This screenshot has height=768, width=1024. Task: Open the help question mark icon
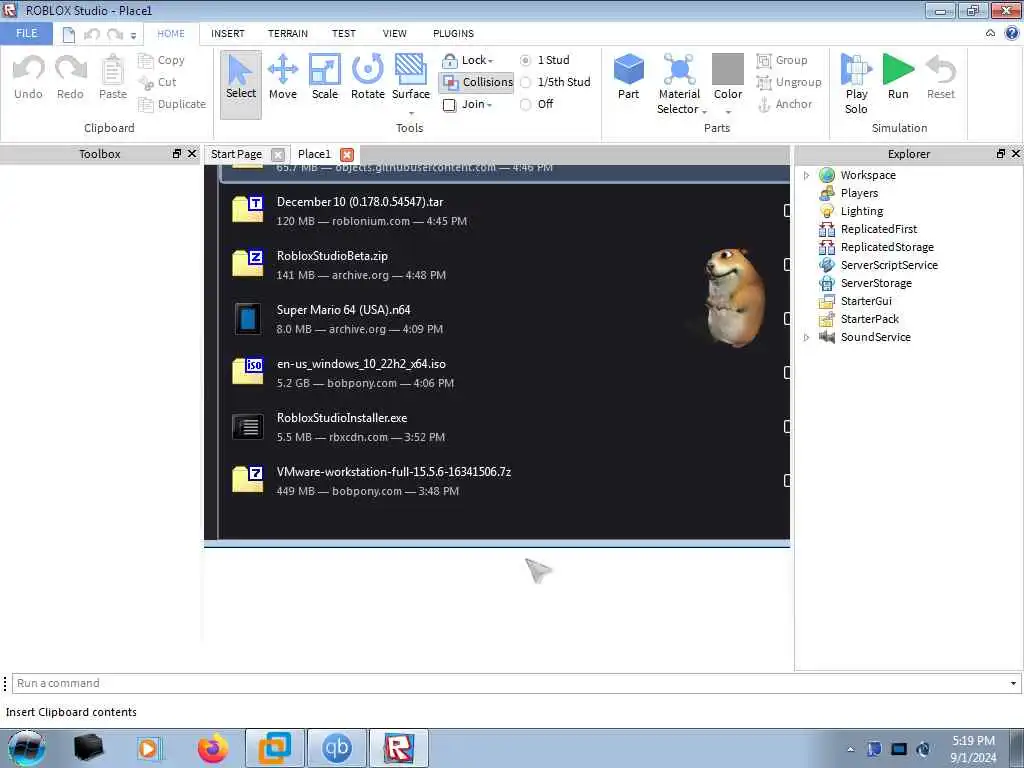[x=1012, y=33]
